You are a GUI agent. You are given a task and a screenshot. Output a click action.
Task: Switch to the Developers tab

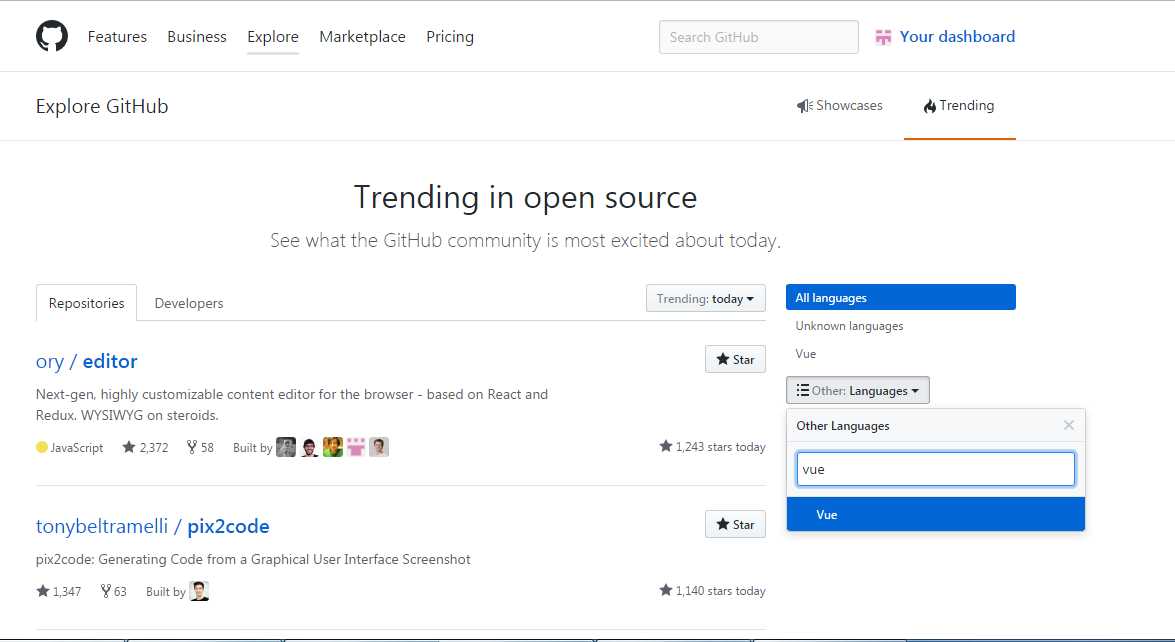click(x=189, y=303)
